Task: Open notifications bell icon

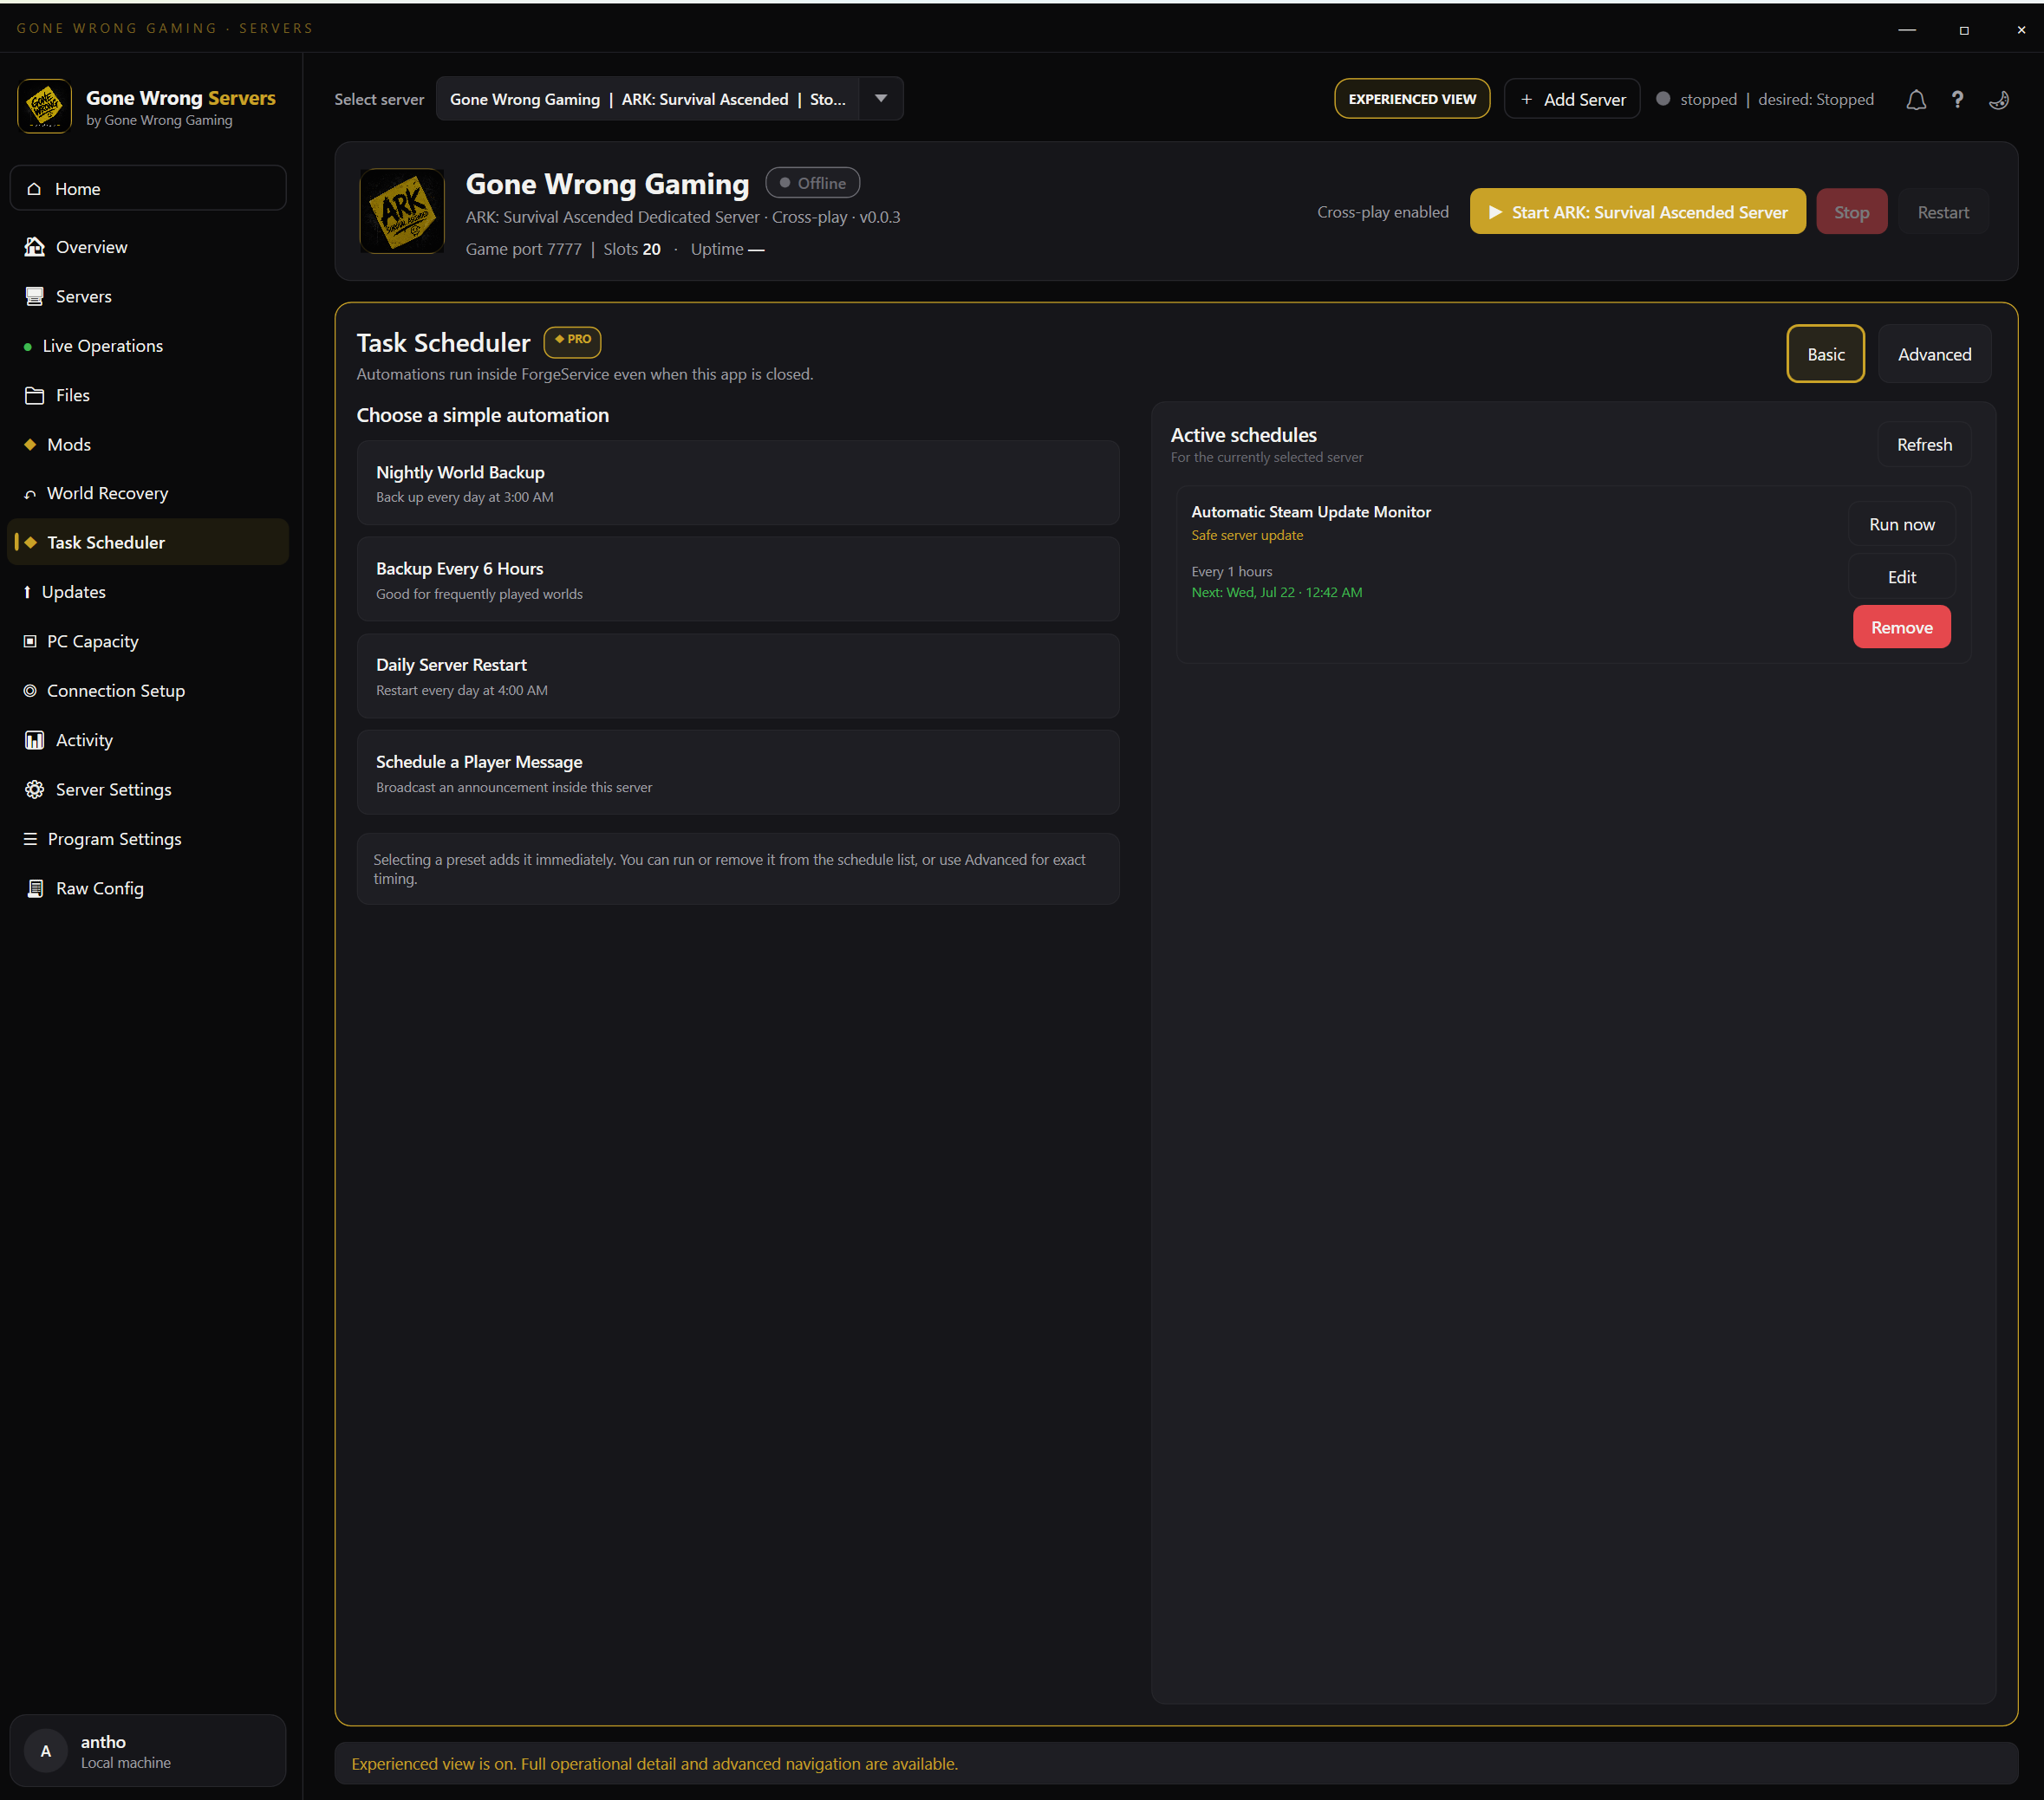Action: point(1915,99)
